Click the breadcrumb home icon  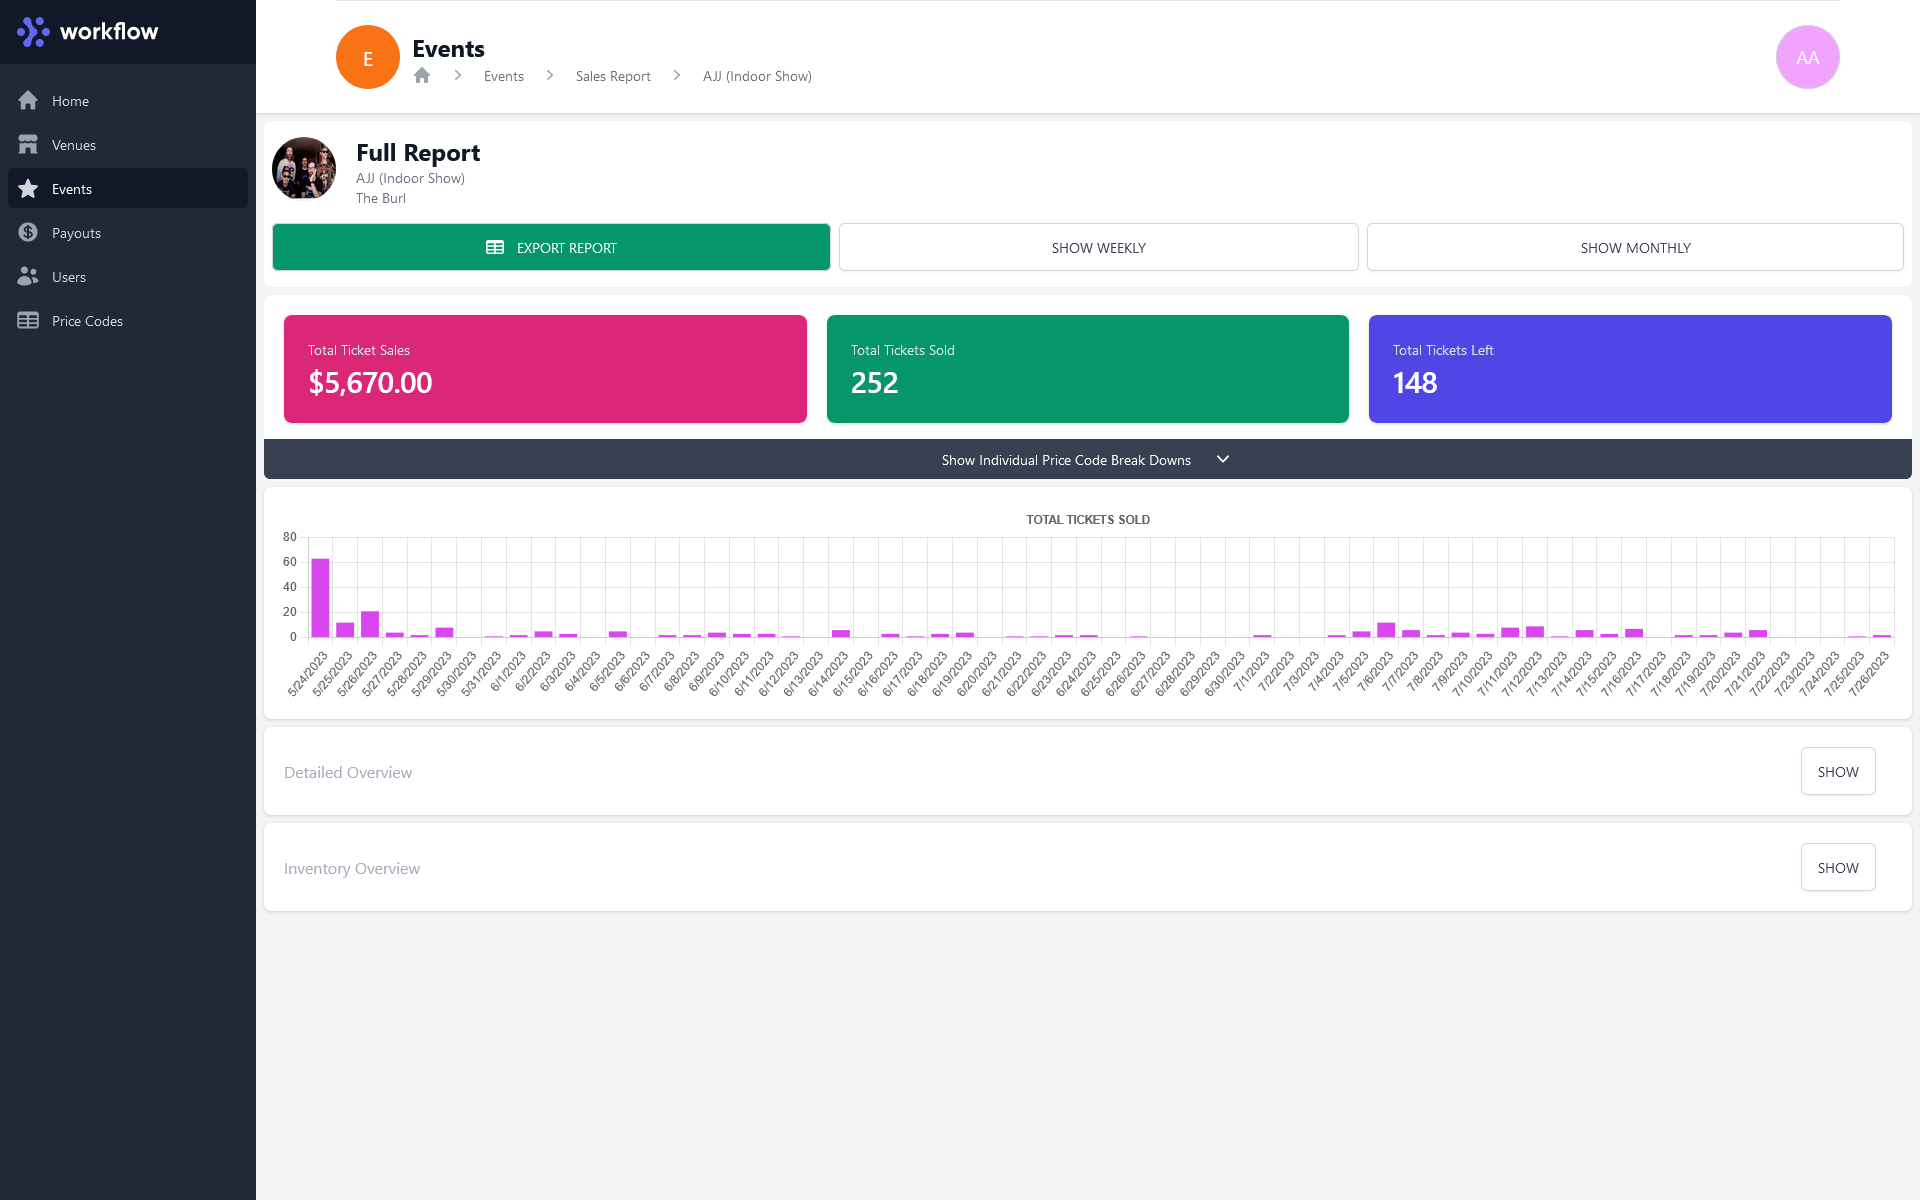pyautogui.click(x=422, y=76)
